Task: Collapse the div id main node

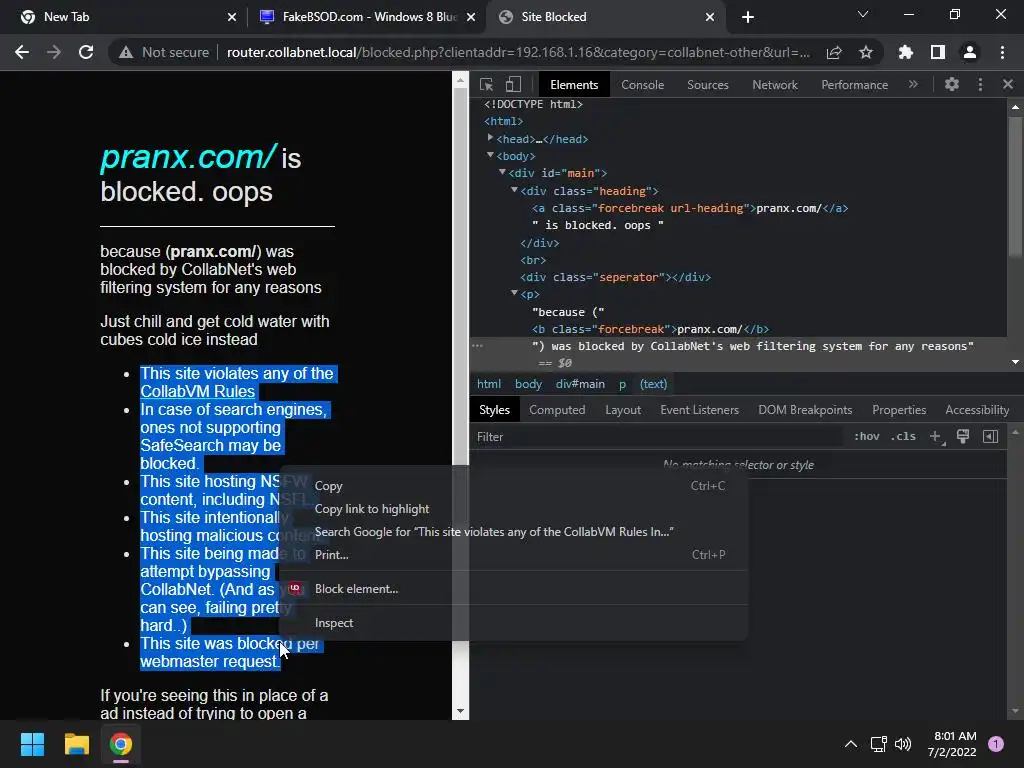Action: (x=502, y=172)
